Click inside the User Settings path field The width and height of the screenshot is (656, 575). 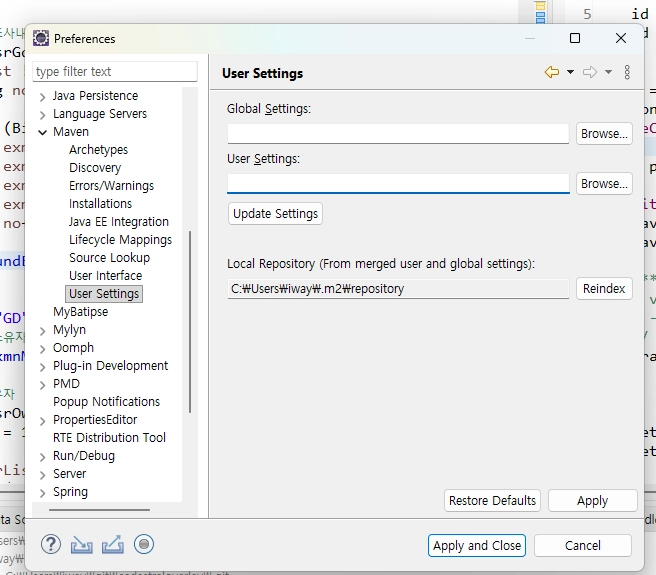pos(398,183)
